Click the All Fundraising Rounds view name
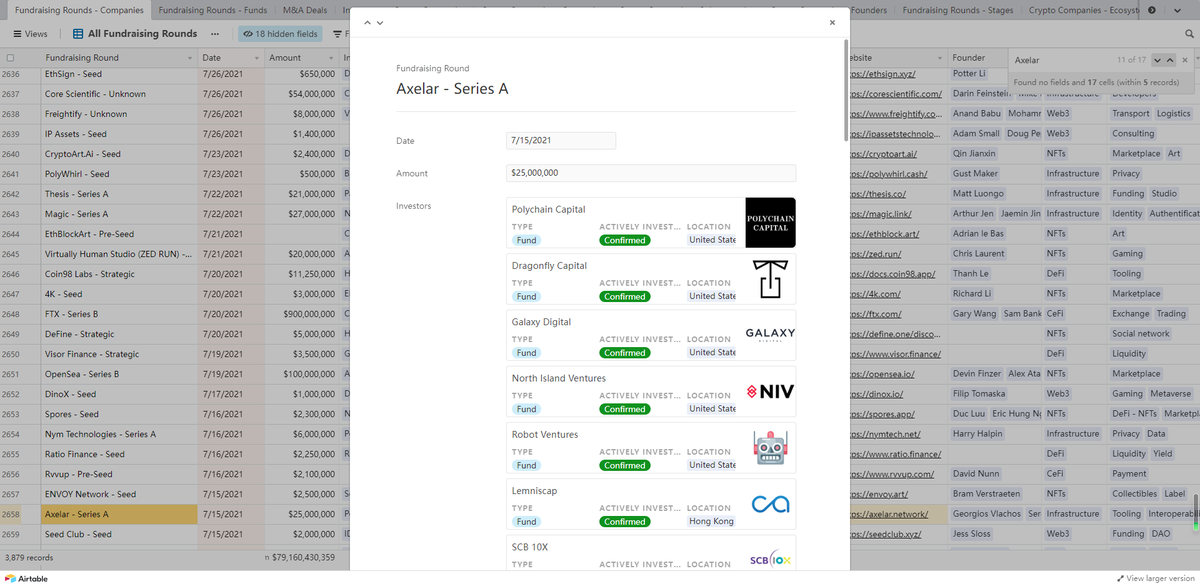Screen dimensions: 1200x586 pyautogui.click(x=143, y=34)
